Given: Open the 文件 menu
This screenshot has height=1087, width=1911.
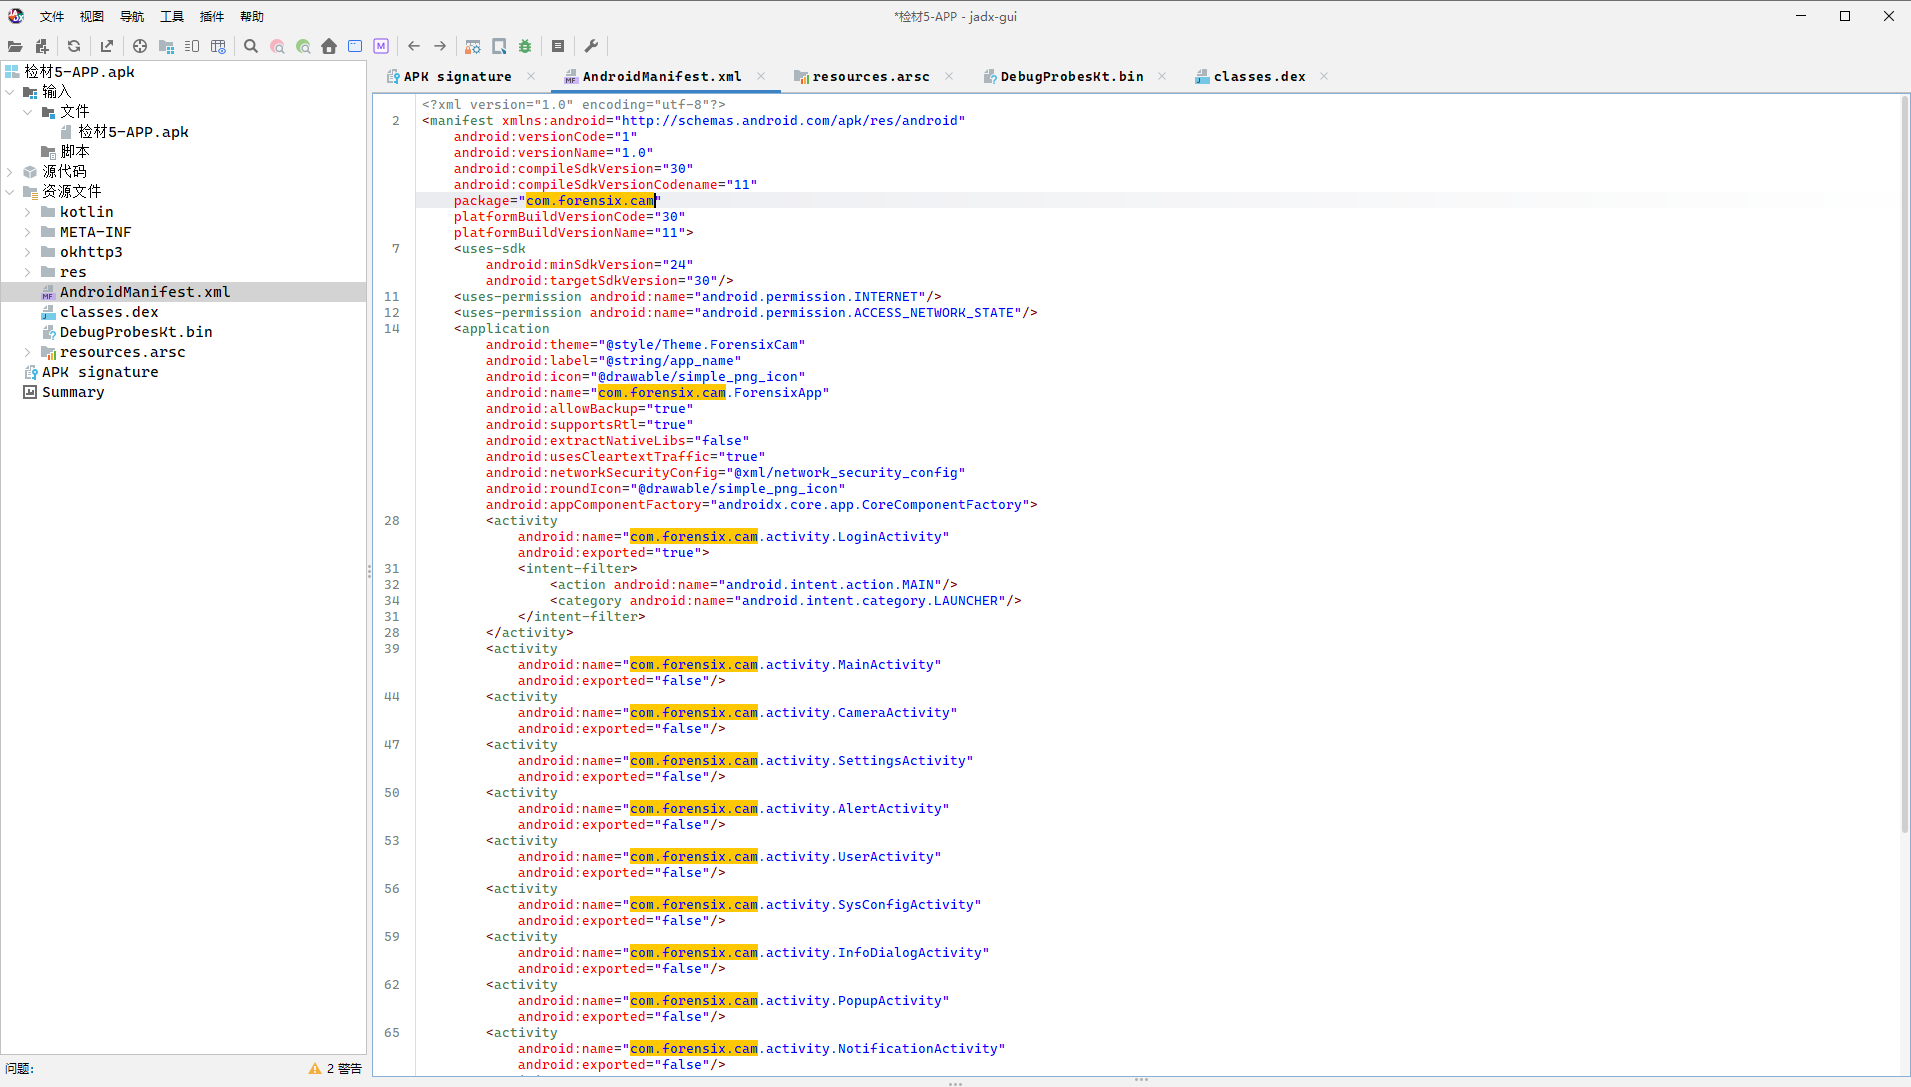Looking at the screenshot, I should (x=52, y=16).
